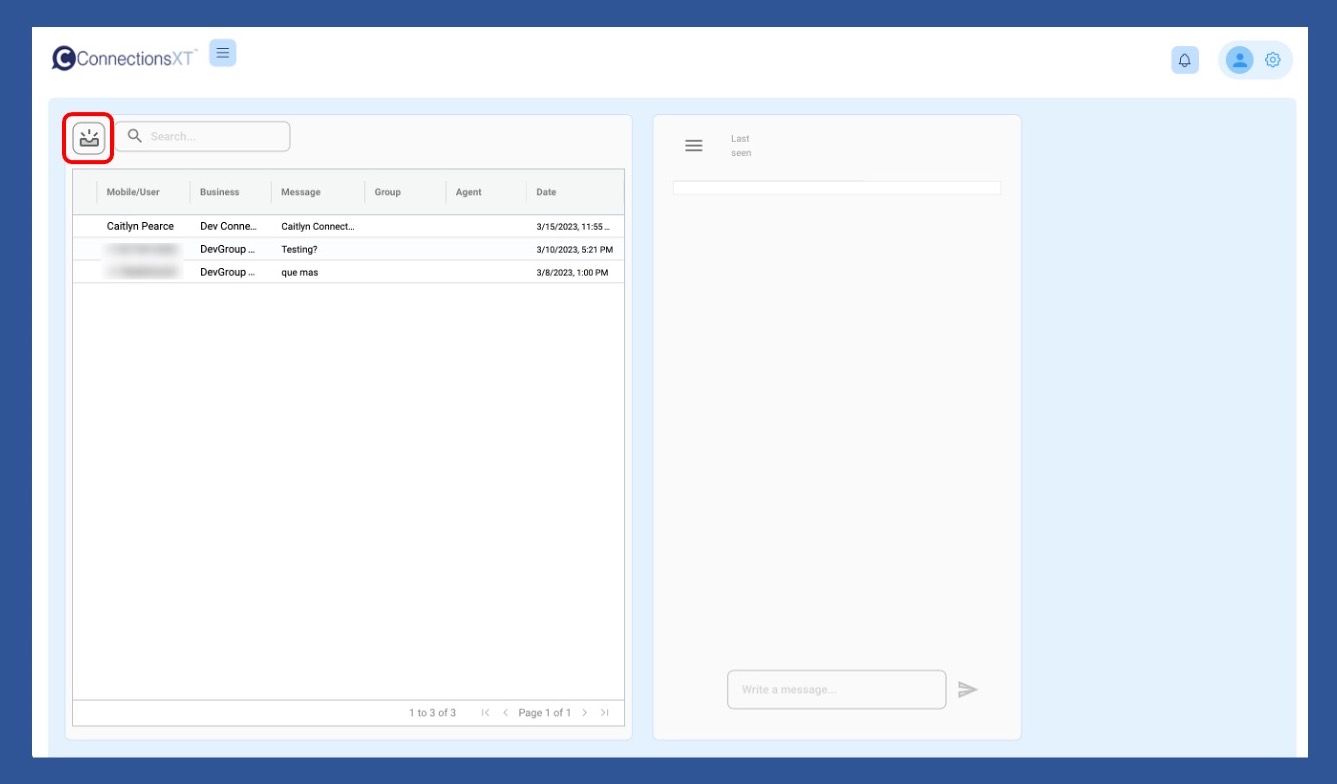Open the notifications bell
The width and height of the screenshot is (1337, 784).
click(1185, 61)
